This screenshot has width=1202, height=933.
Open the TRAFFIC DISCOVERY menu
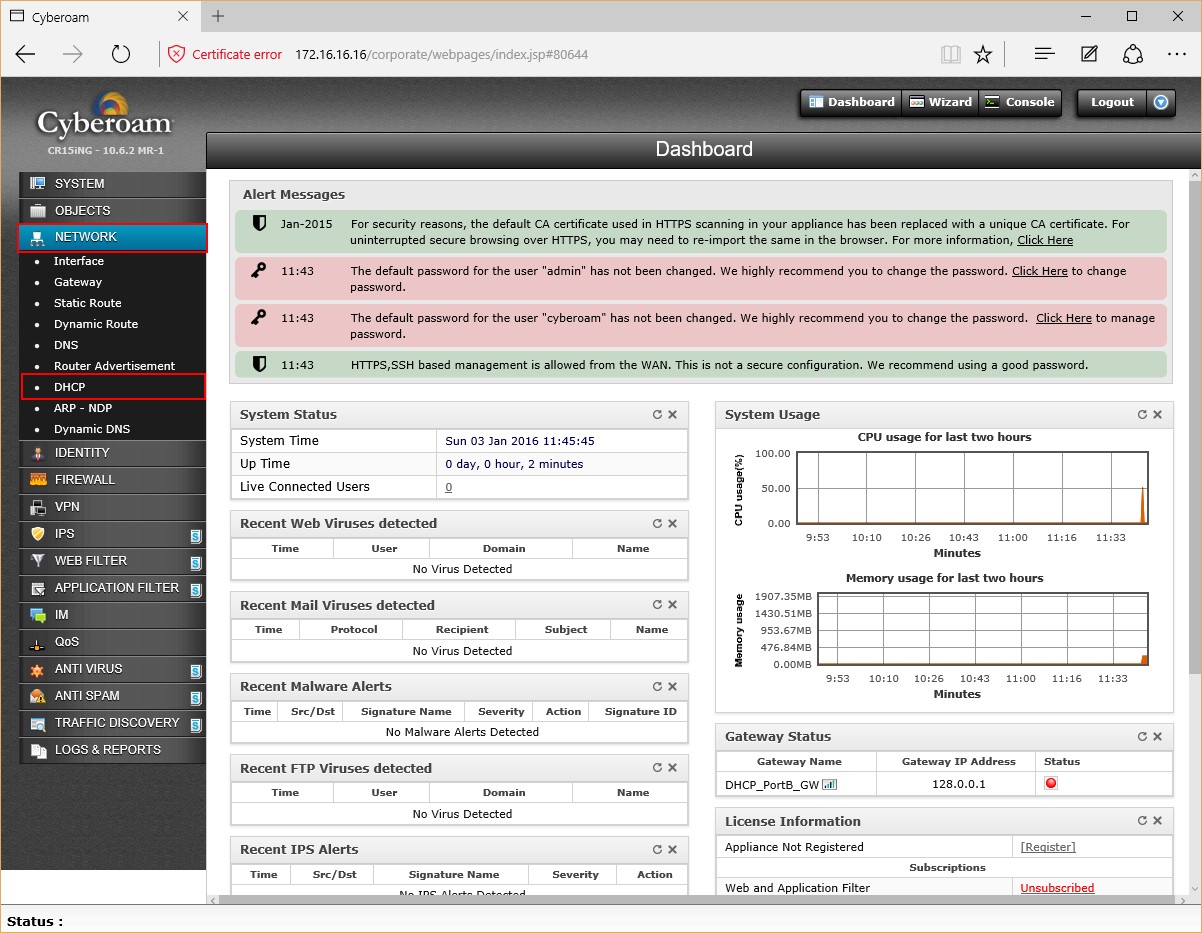[x=112, y=723]
